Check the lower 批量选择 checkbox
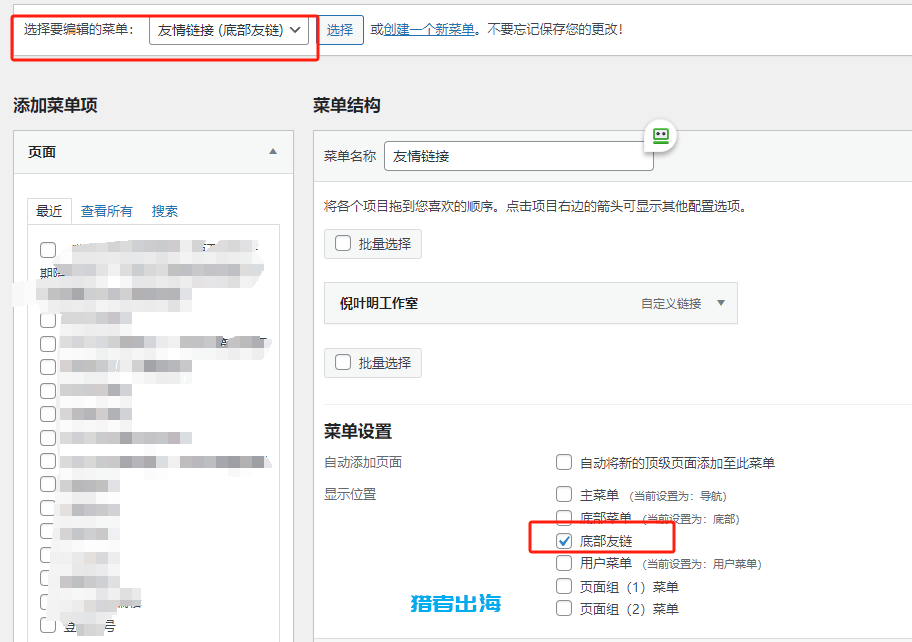 pos(342,362)
